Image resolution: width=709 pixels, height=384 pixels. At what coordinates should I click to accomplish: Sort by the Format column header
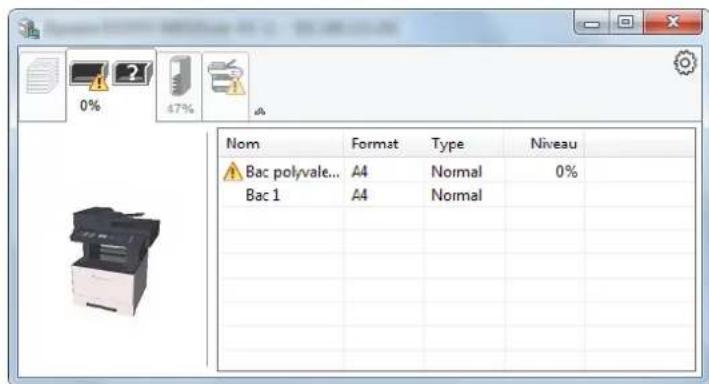pos(383,144)
